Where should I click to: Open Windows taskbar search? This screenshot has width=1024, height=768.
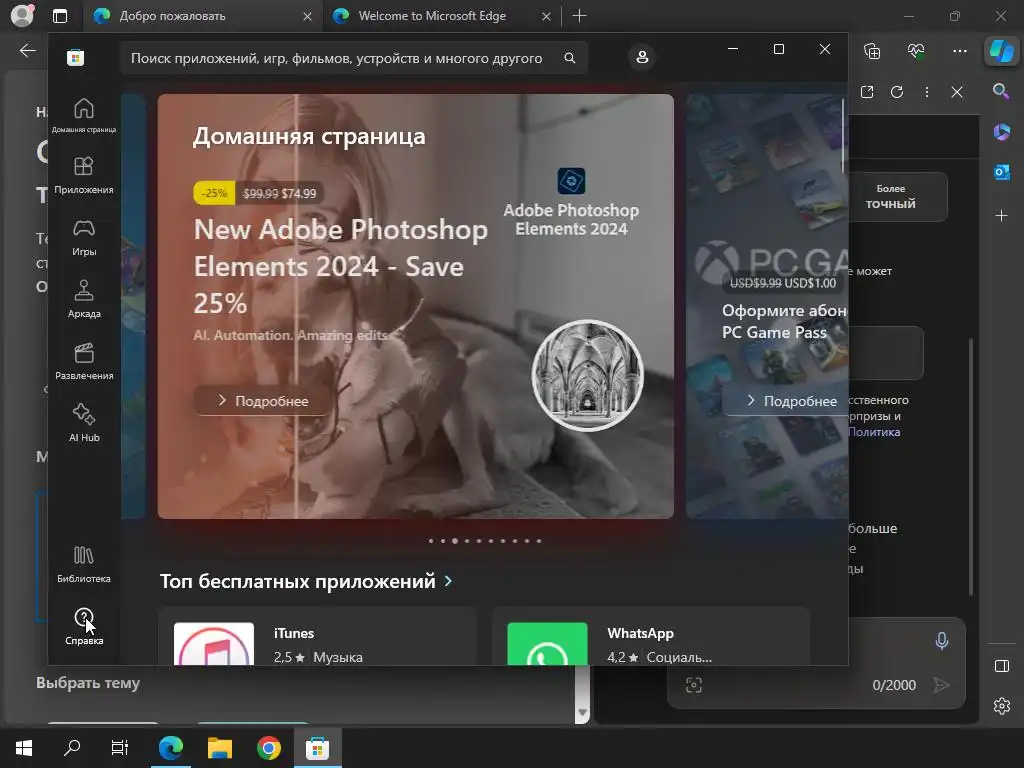point(72,747)
